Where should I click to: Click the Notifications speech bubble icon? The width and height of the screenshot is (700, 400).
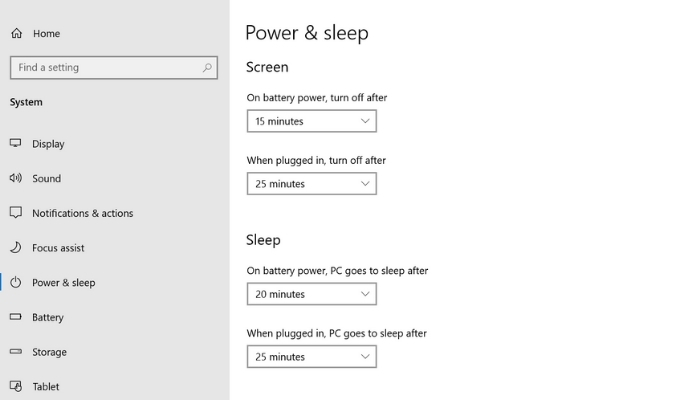coord(16,212)
